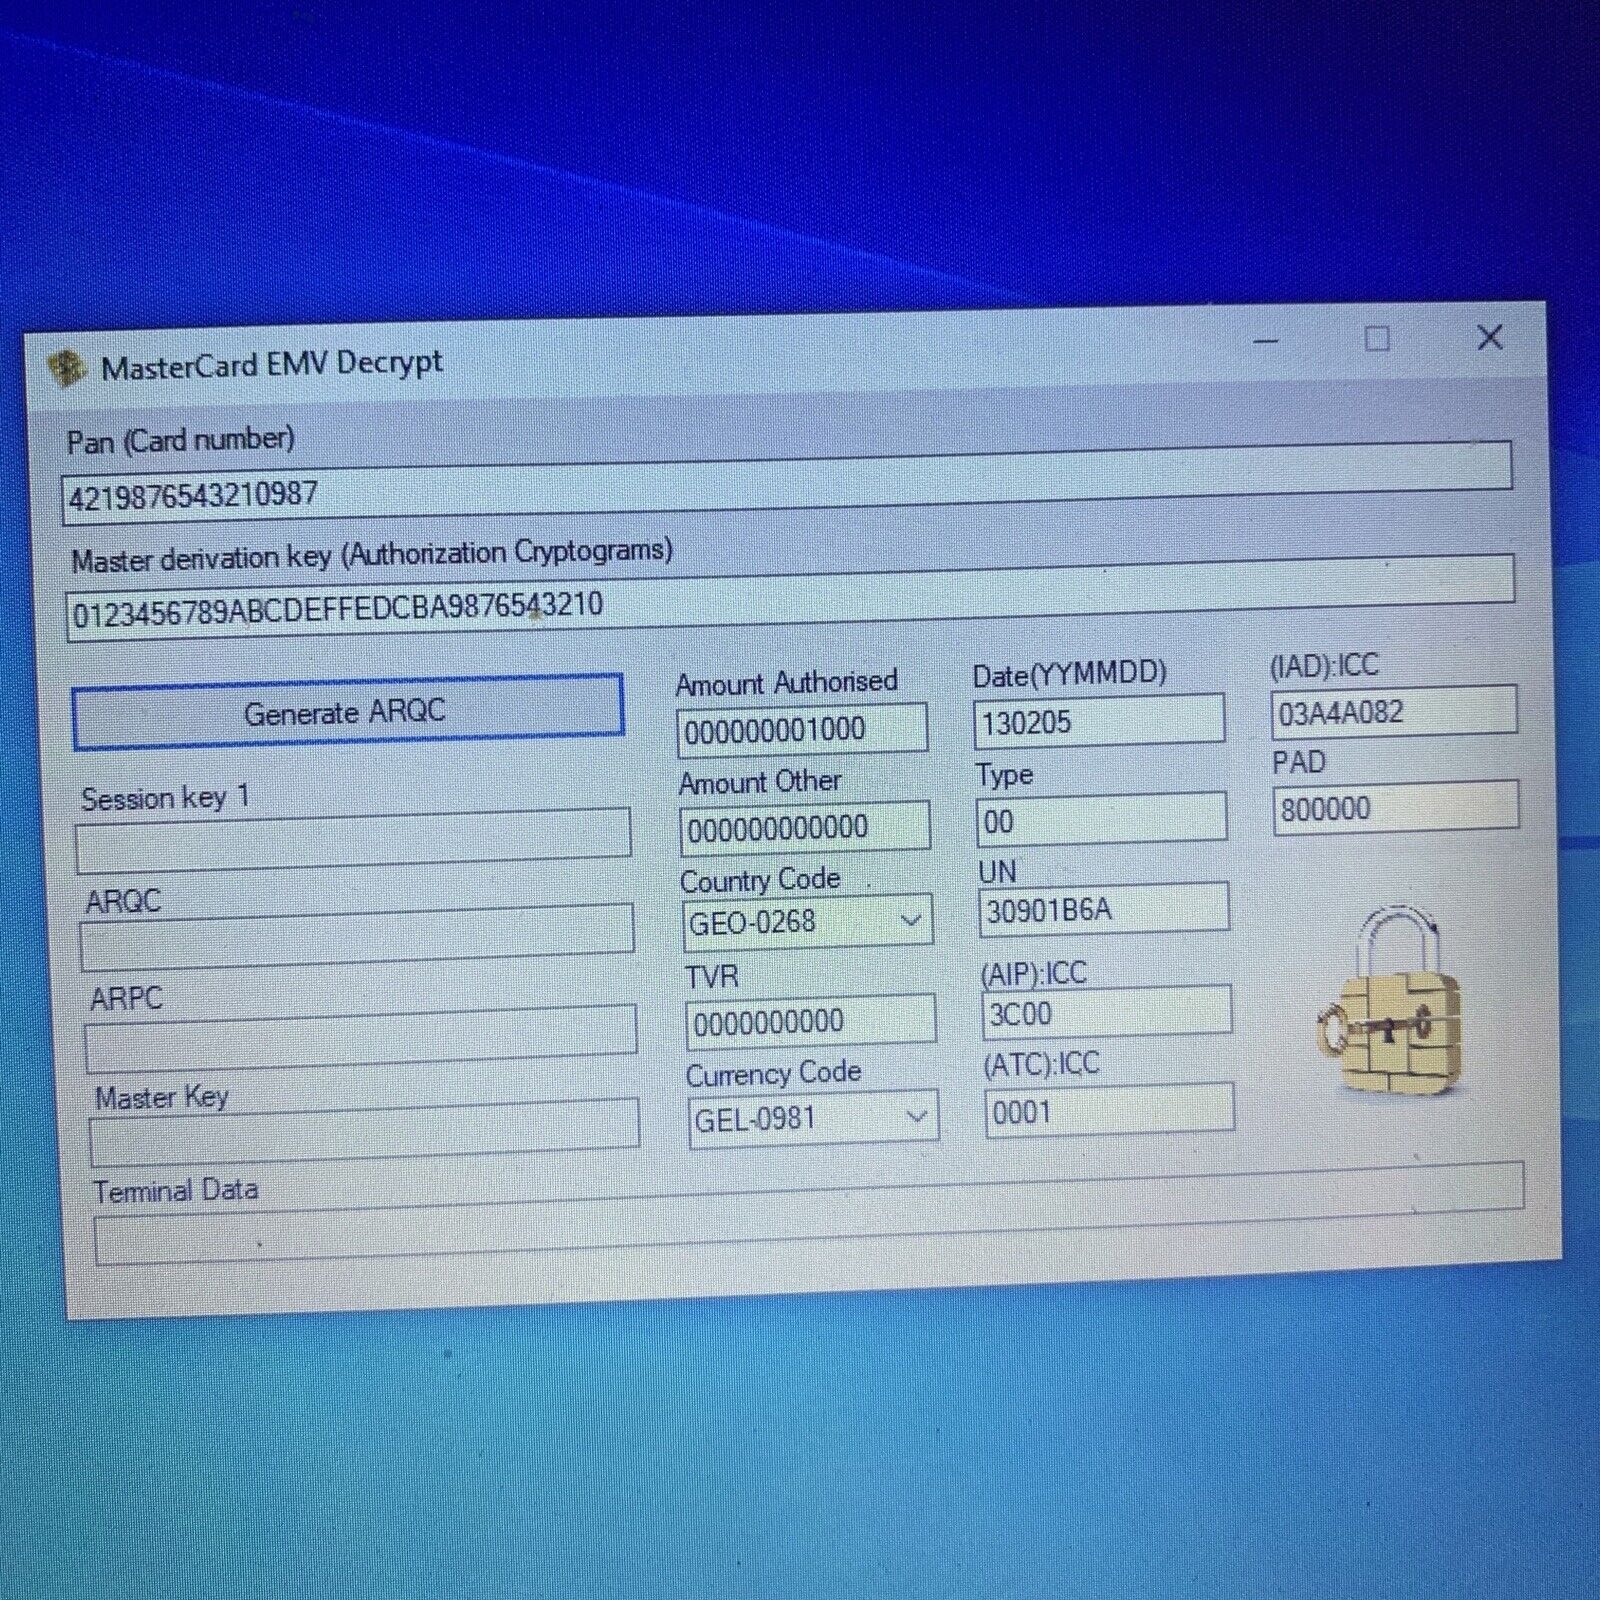The width and height of the screenshot is (1600, 1600).
Task: Click the Date(YYMMDD) field
Action: click(1098, 721)
